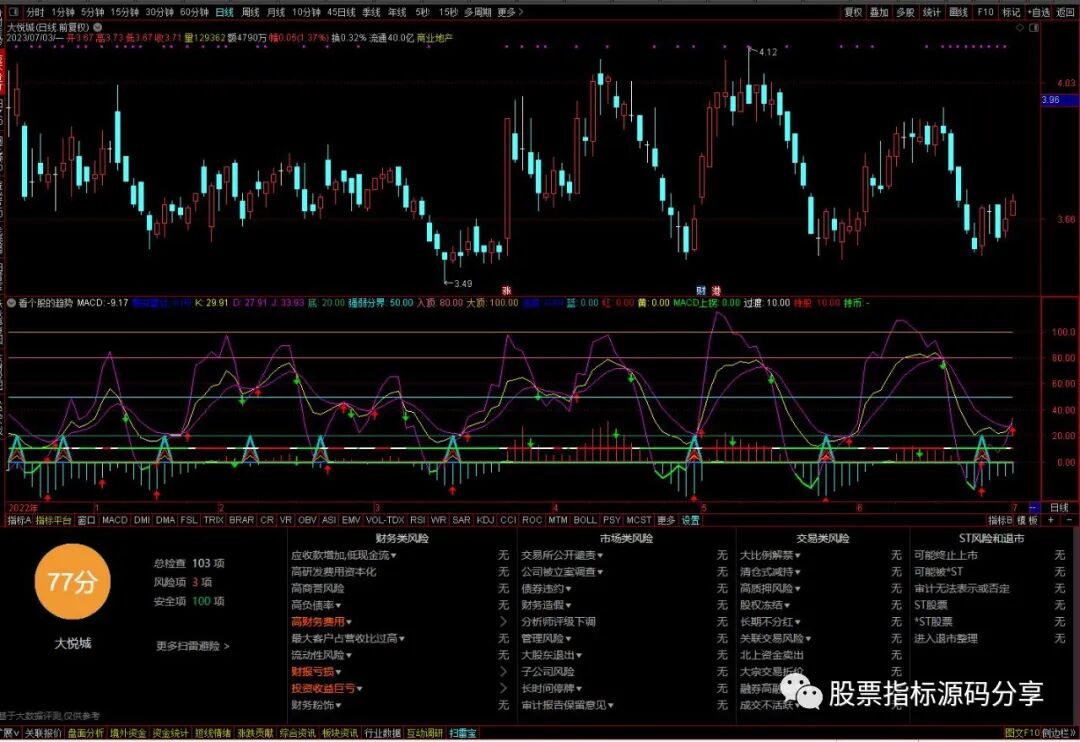1080x742 pixels.
Task: Expand 高财务费用 risk details arrow
Action: [503, 621]
